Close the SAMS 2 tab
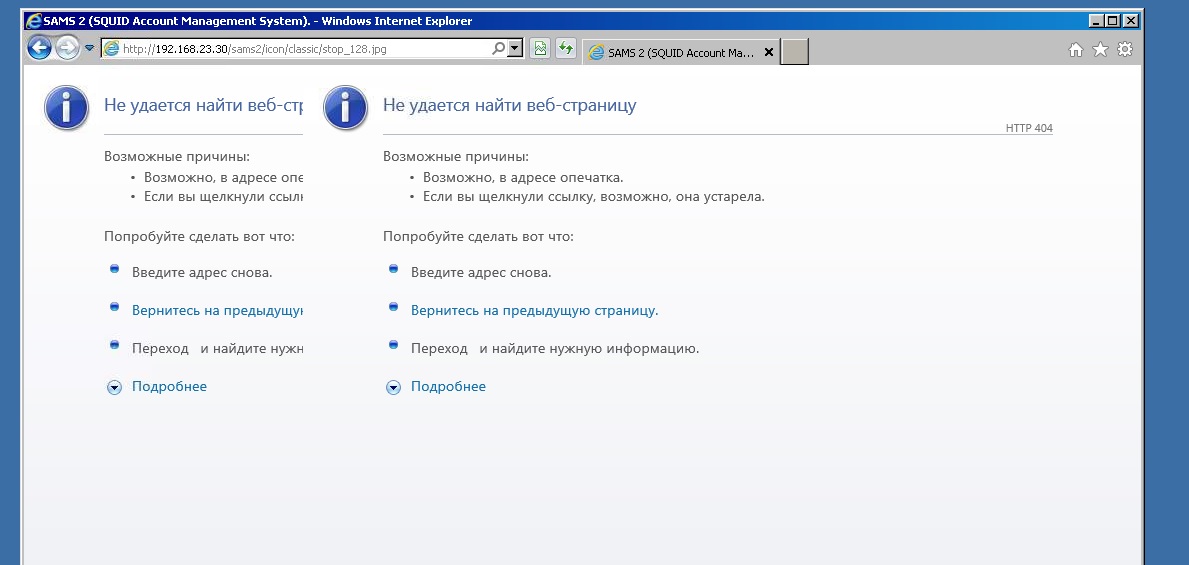1189x565 pixels. point(769,52)
